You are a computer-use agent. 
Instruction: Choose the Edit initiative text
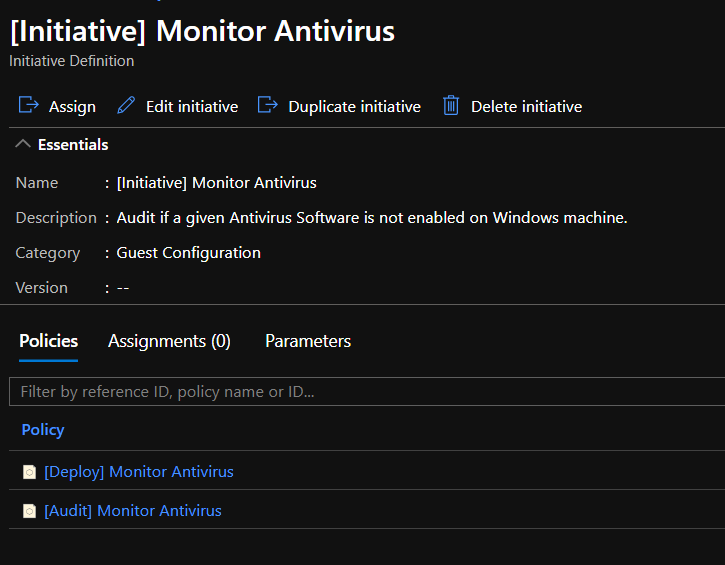coord(192,106)
